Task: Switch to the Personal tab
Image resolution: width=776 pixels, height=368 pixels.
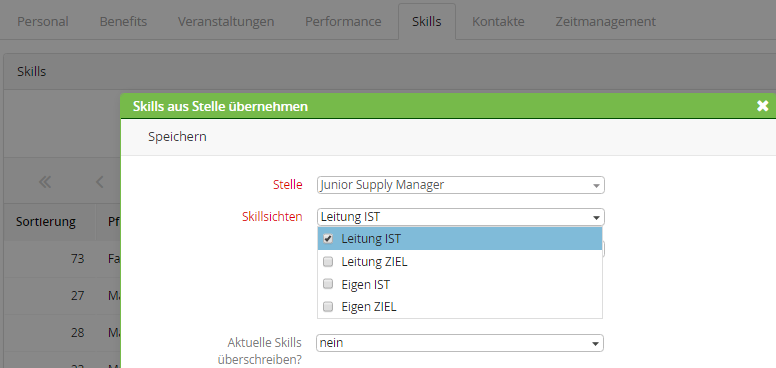Action: pyautogui.click(x=43, y=22)
